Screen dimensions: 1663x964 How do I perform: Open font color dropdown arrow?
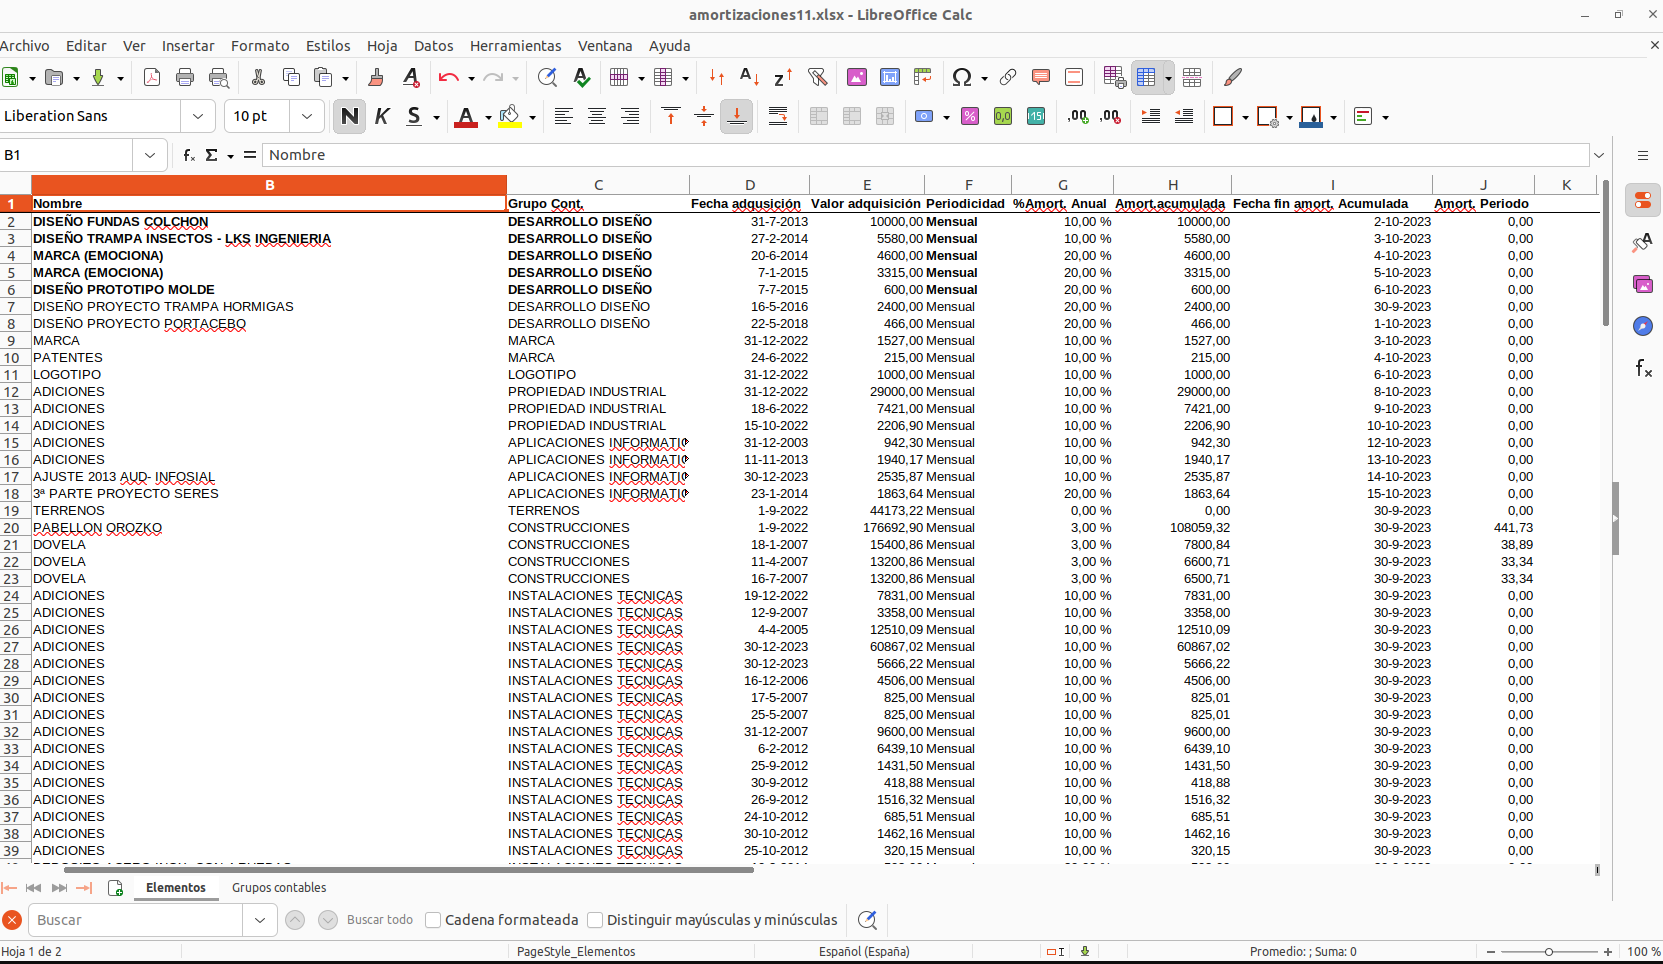tap(488, 117)
